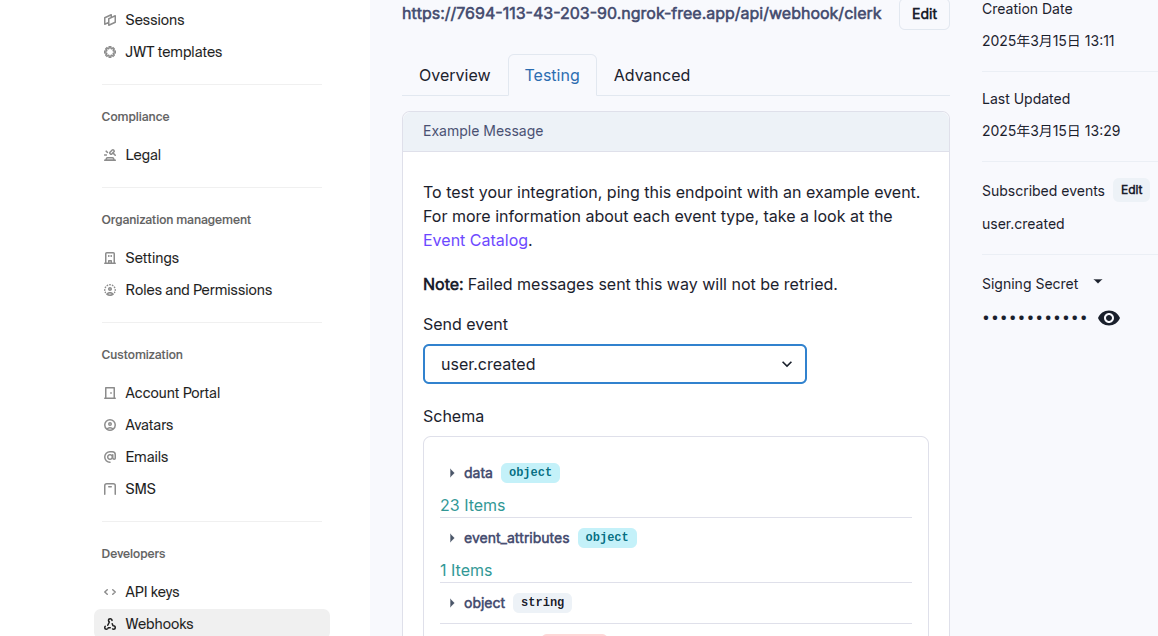Open Legal via its sidebar icon
Screen dimensions: 1158x636
click(110, 155)
